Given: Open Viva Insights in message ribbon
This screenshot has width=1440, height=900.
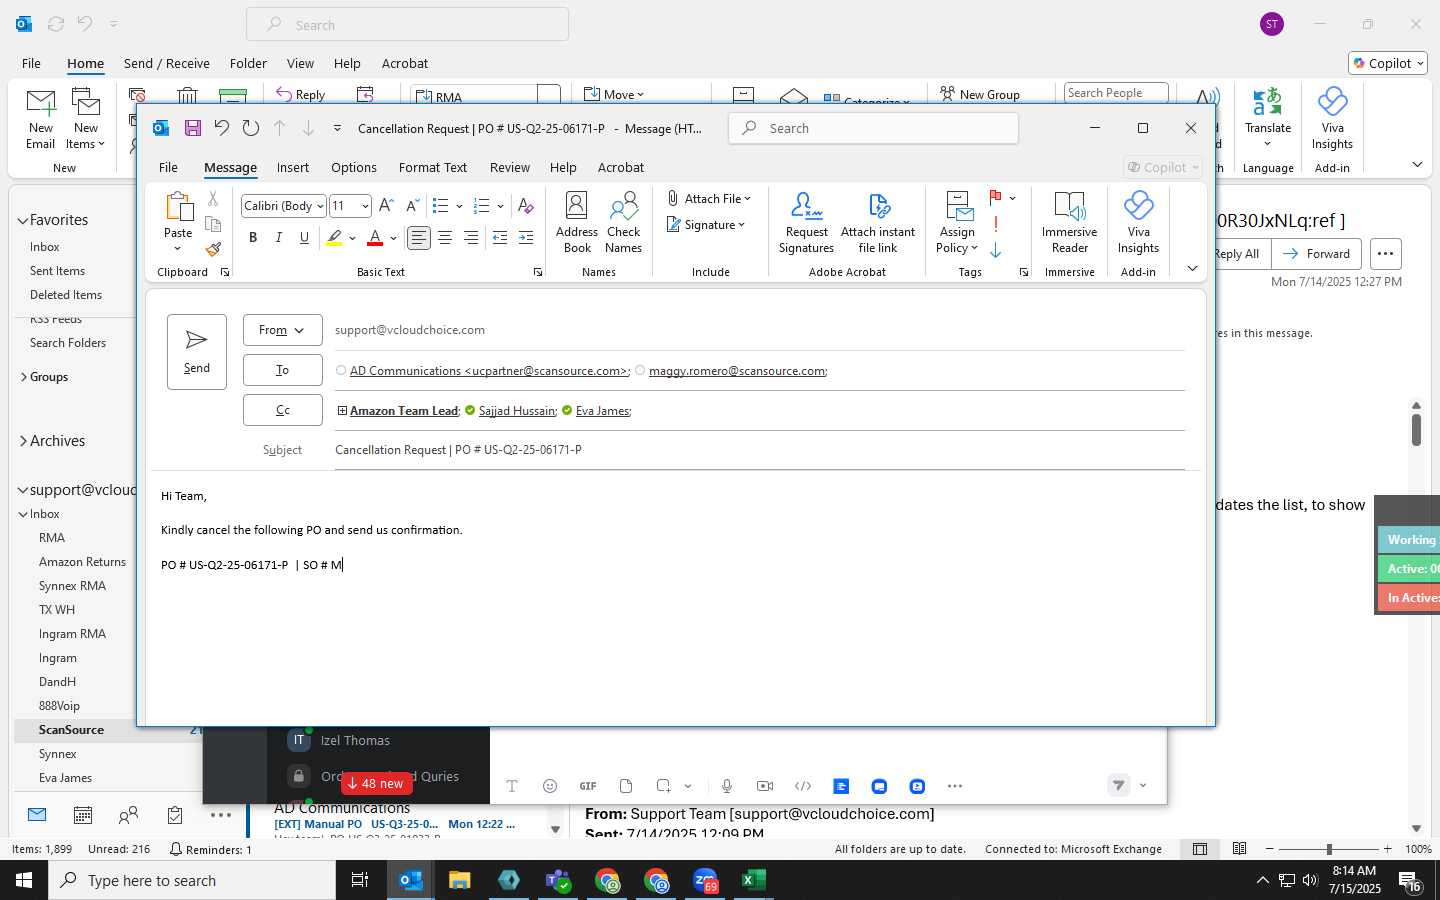Looking at the screenshot, I should pos(1138,223).
